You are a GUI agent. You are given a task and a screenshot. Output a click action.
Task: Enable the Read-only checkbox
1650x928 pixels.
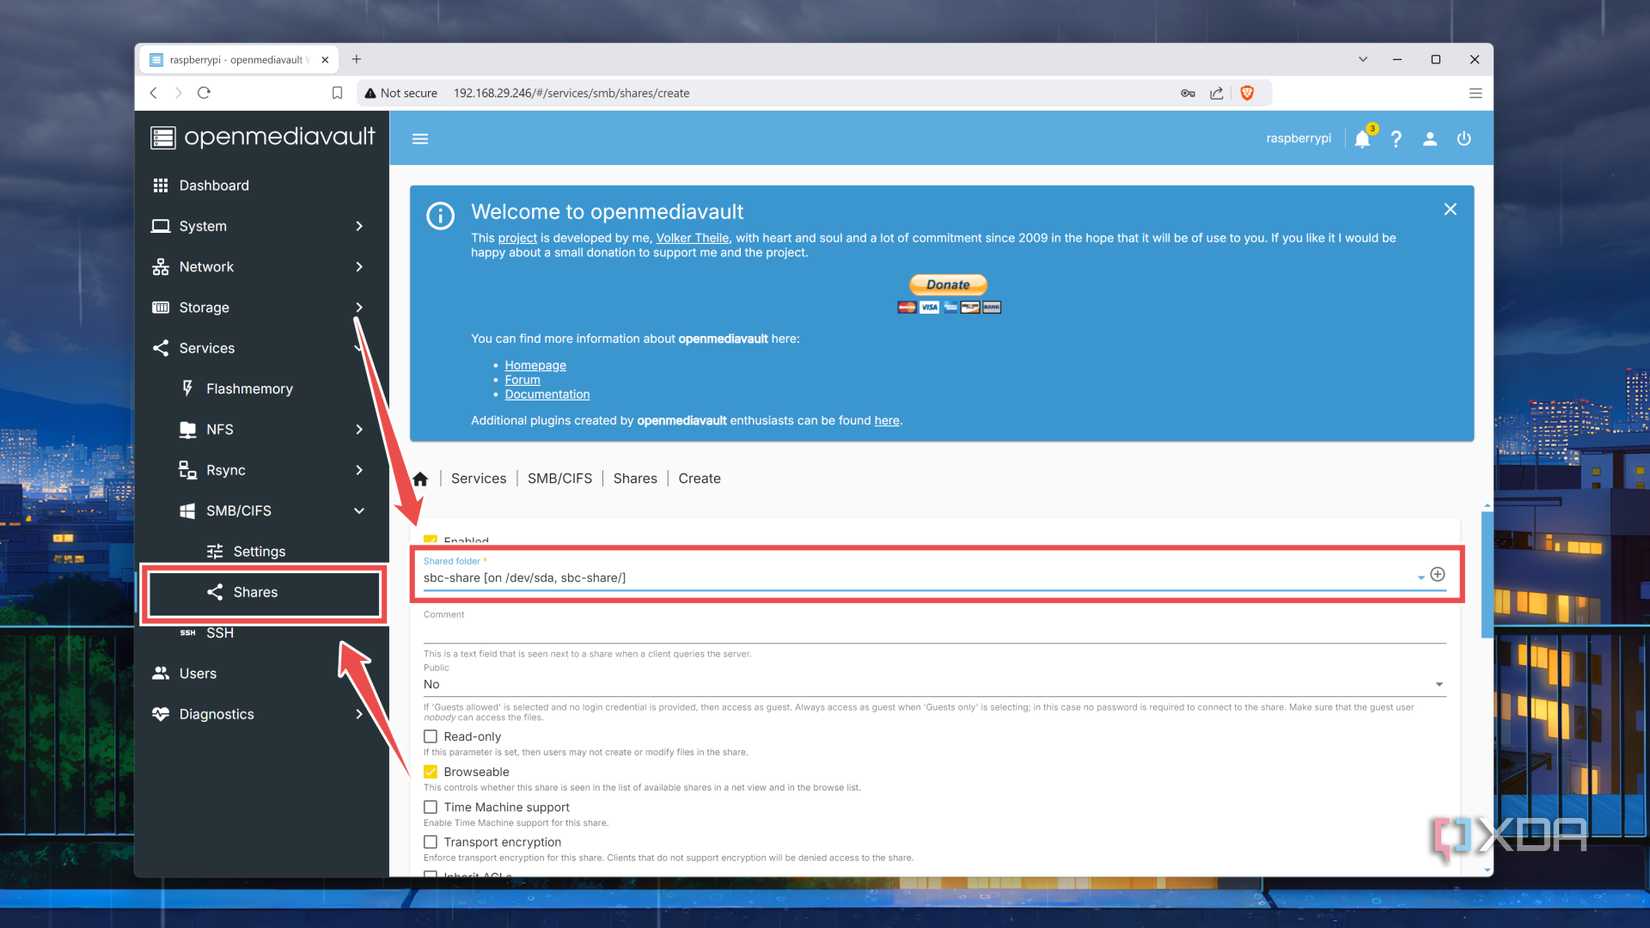[430, 737]
